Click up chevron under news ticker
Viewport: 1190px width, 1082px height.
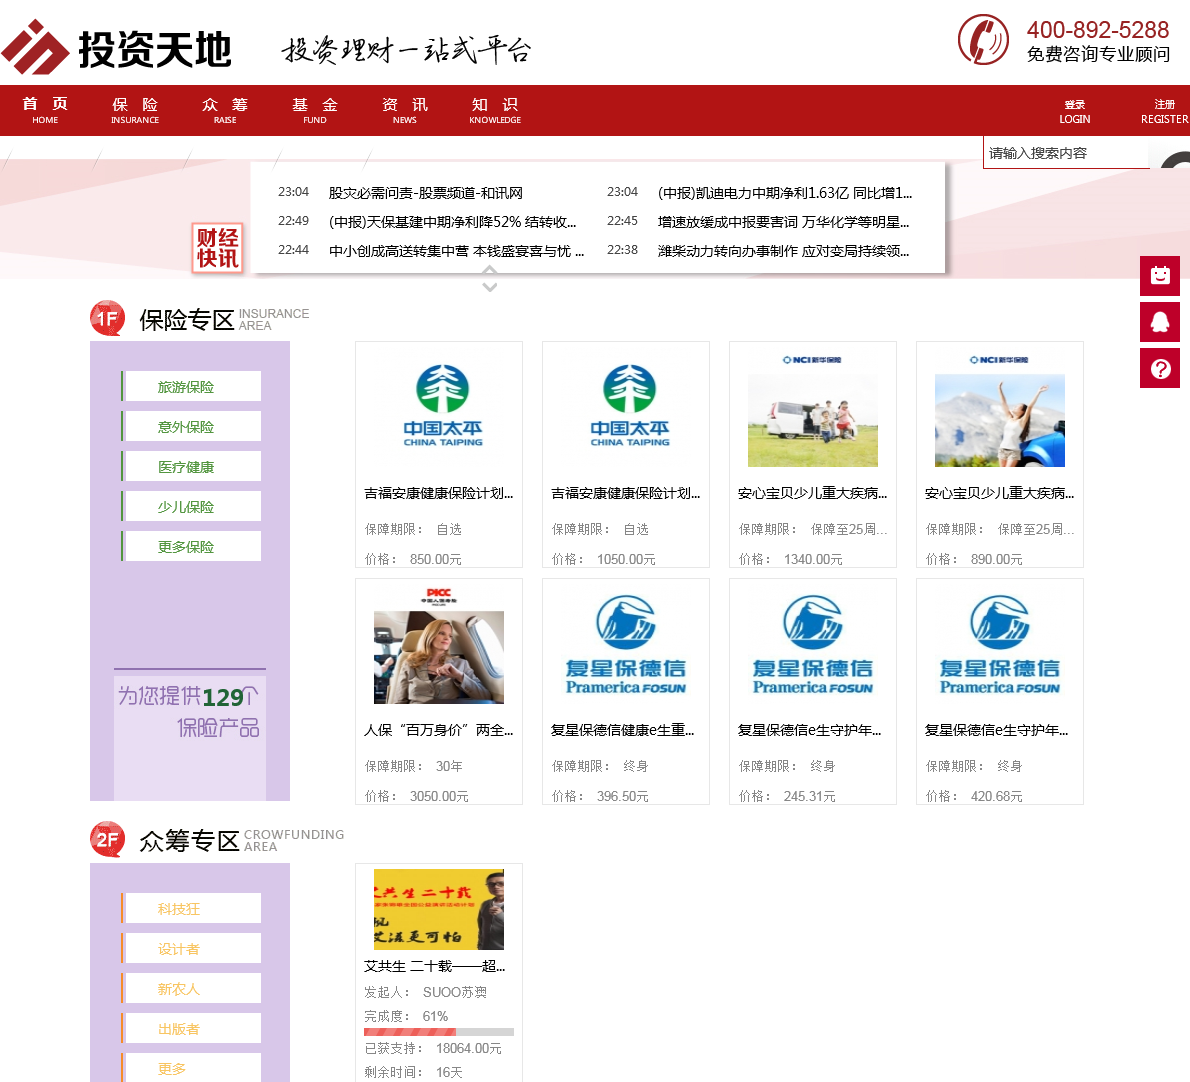(x=490, y=271)
